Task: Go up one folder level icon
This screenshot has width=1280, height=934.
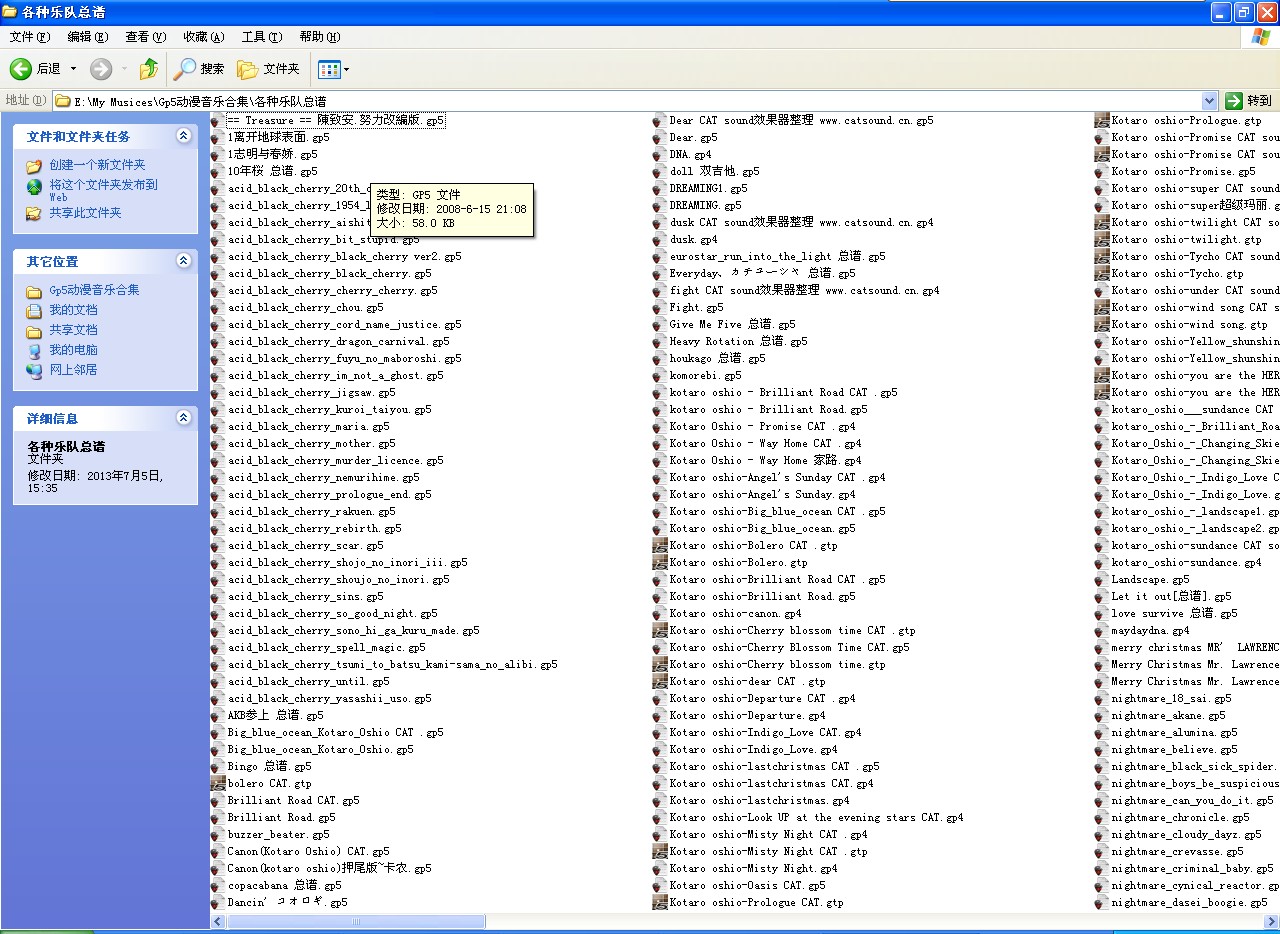Action: (x=149, y=69)
